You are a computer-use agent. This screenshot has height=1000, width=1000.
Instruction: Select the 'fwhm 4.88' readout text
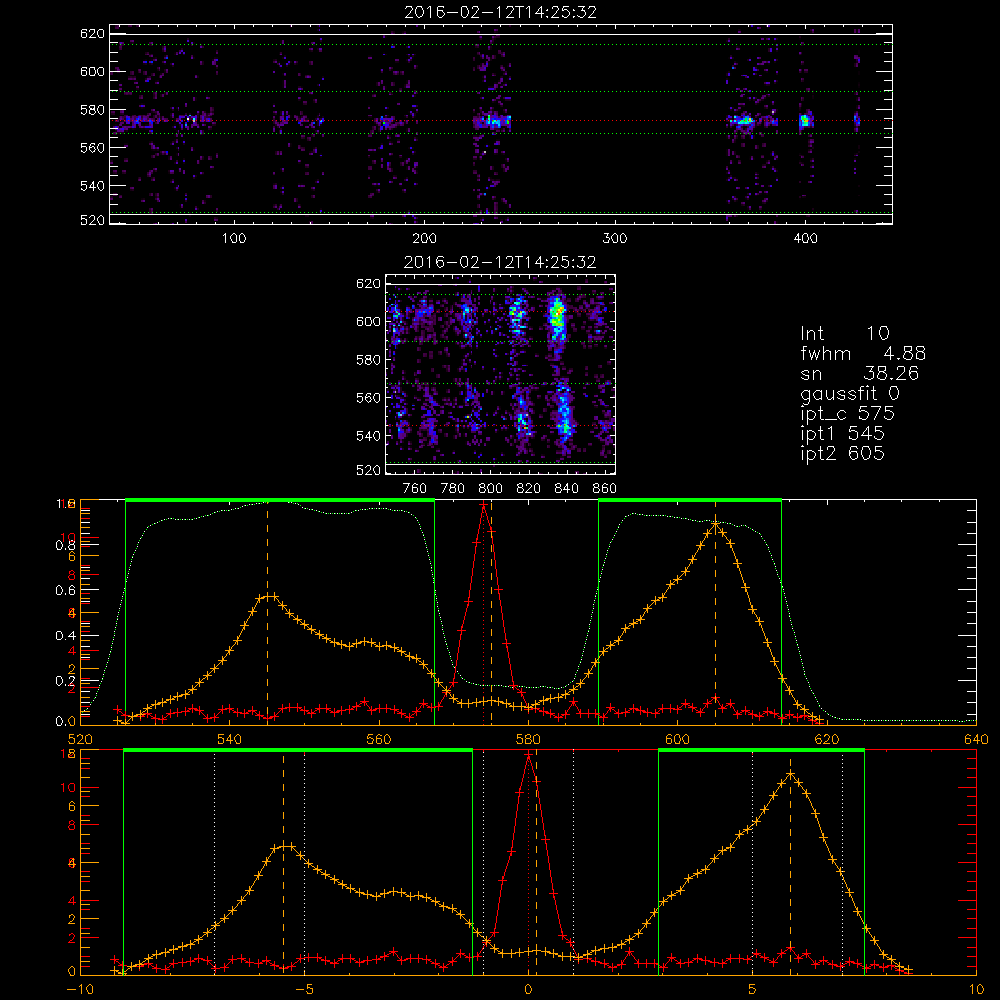(863, 353)
